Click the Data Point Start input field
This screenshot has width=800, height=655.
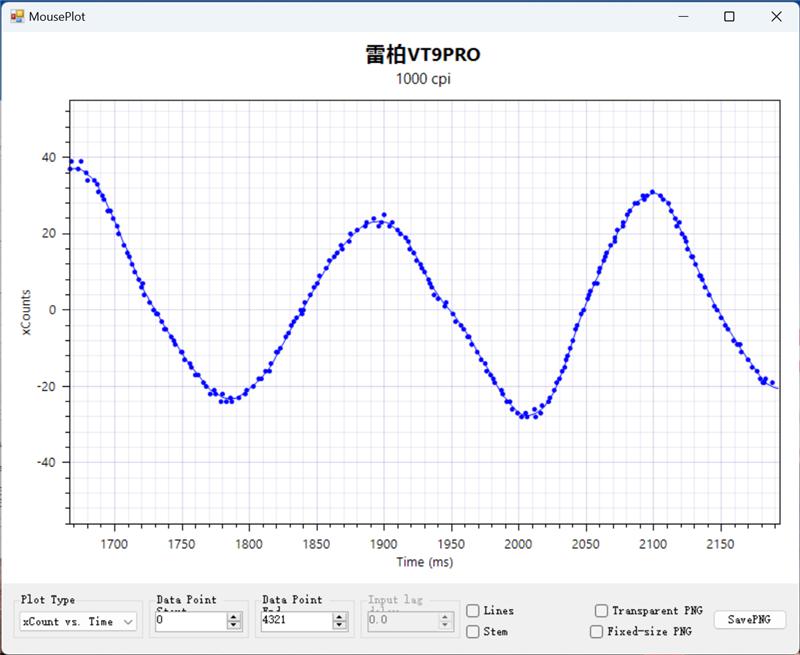click(x=190, y=622)
